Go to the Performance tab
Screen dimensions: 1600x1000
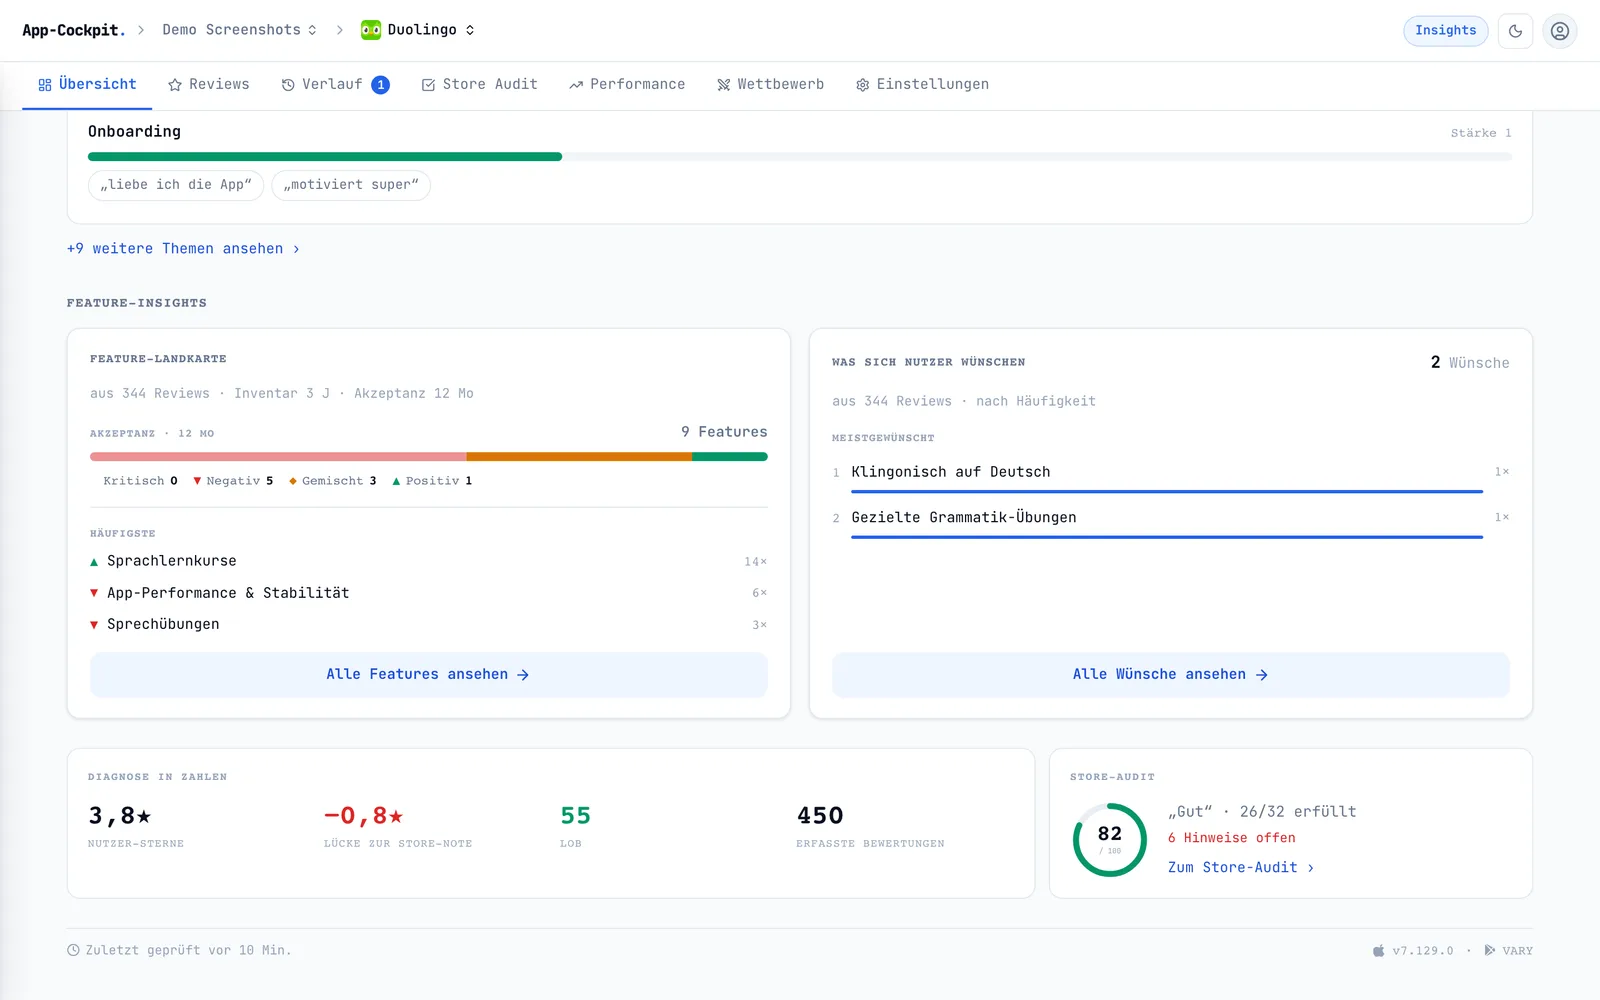[627, 84]
